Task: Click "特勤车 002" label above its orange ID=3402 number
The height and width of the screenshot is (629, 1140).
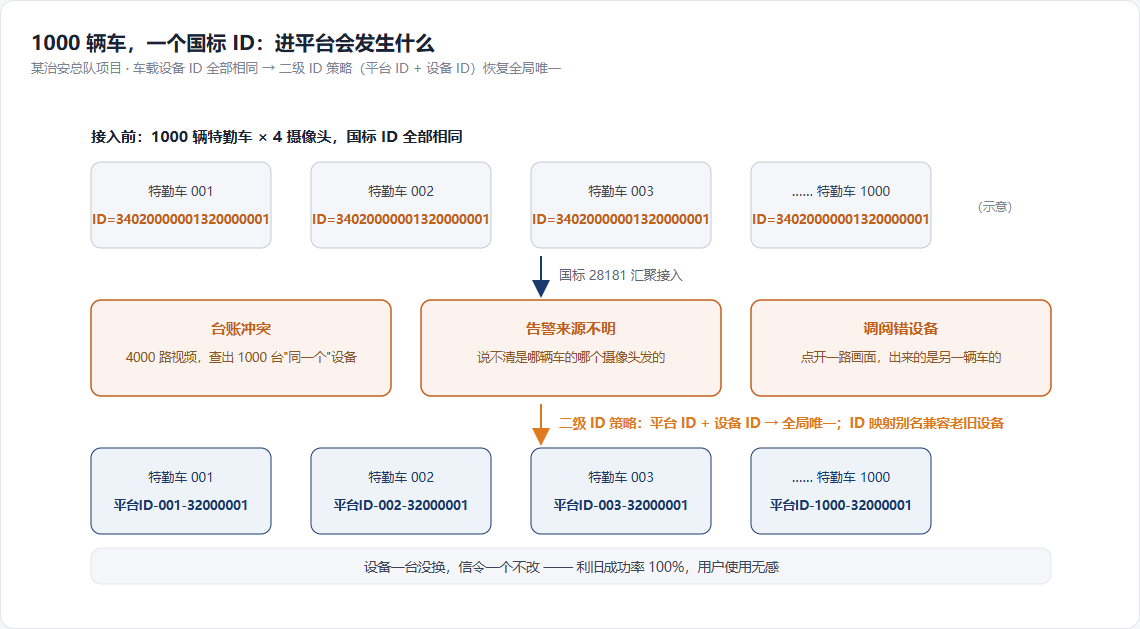Action: [x=401, y=191]
